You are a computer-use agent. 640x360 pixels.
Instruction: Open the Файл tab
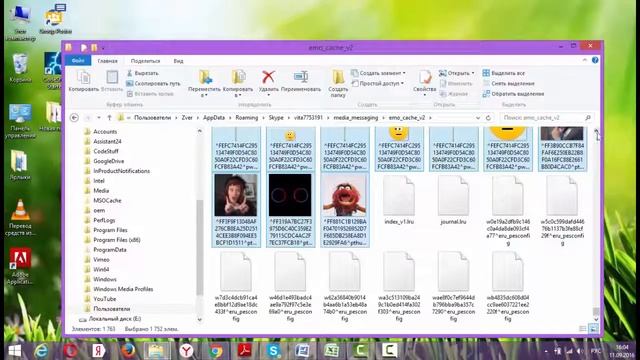click(78, 60)
